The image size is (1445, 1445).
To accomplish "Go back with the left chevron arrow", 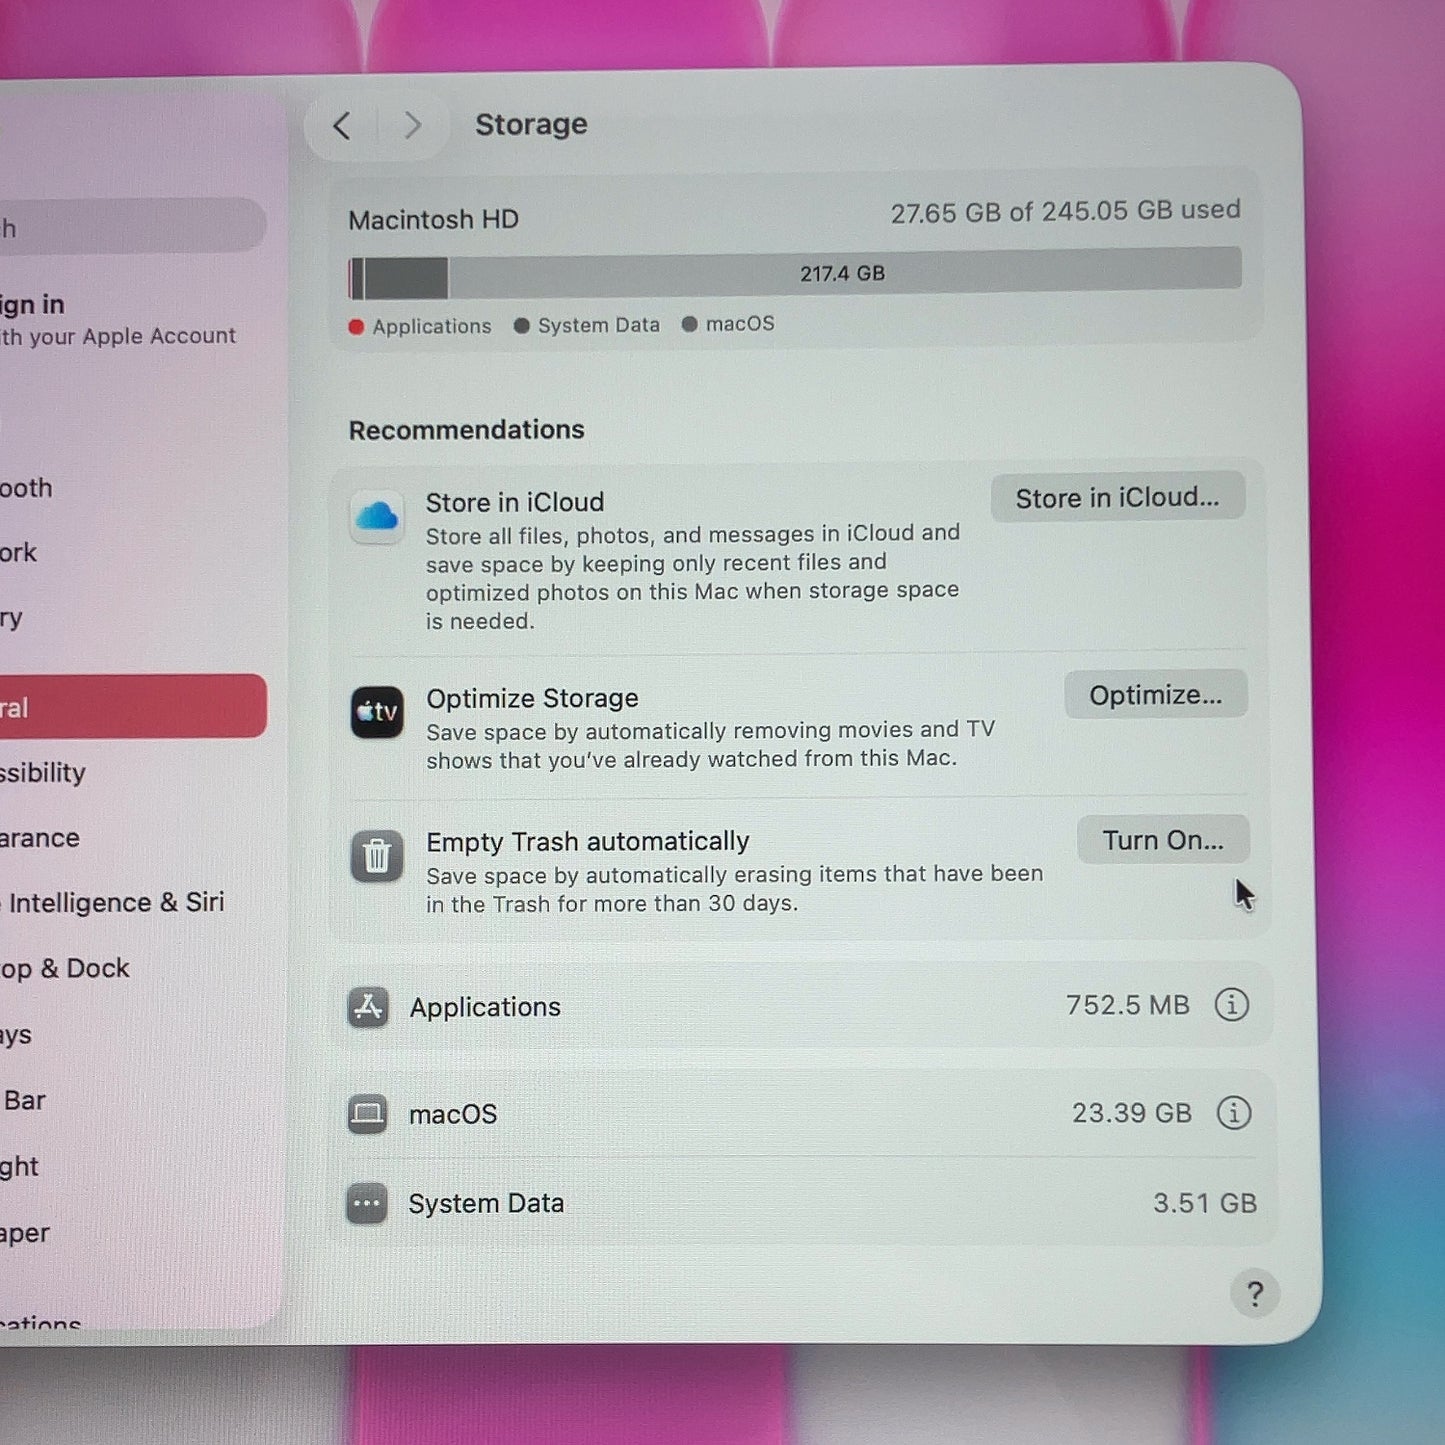I will click(x=342, y=126).
